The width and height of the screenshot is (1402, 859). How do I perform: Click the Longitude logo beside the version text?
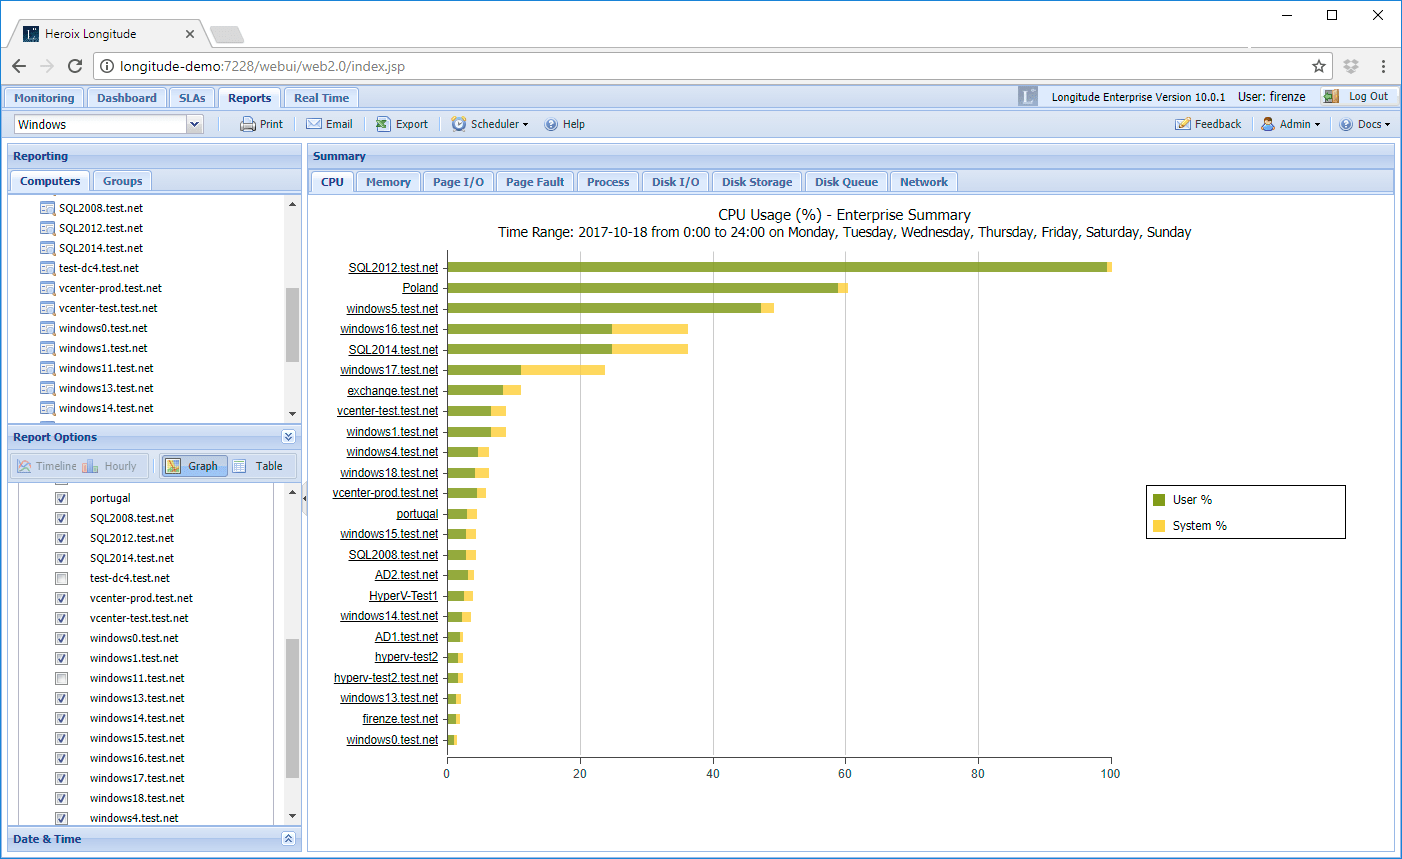1028,96
